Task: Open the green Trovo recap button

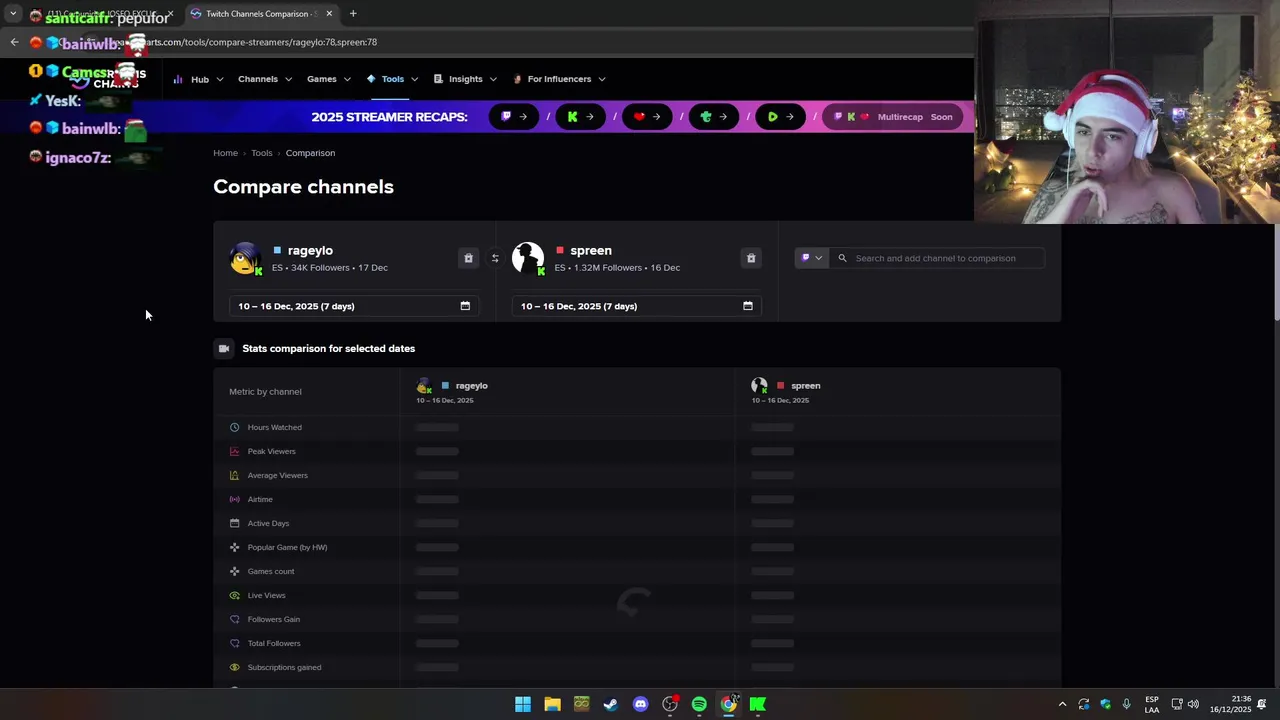Action: 714,117
